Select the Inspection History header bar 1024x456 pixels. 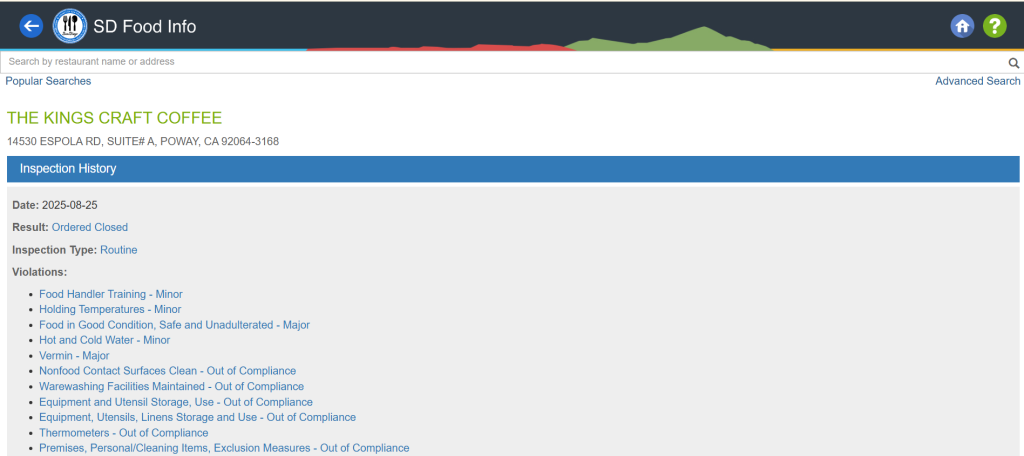(x=513, y=169)
